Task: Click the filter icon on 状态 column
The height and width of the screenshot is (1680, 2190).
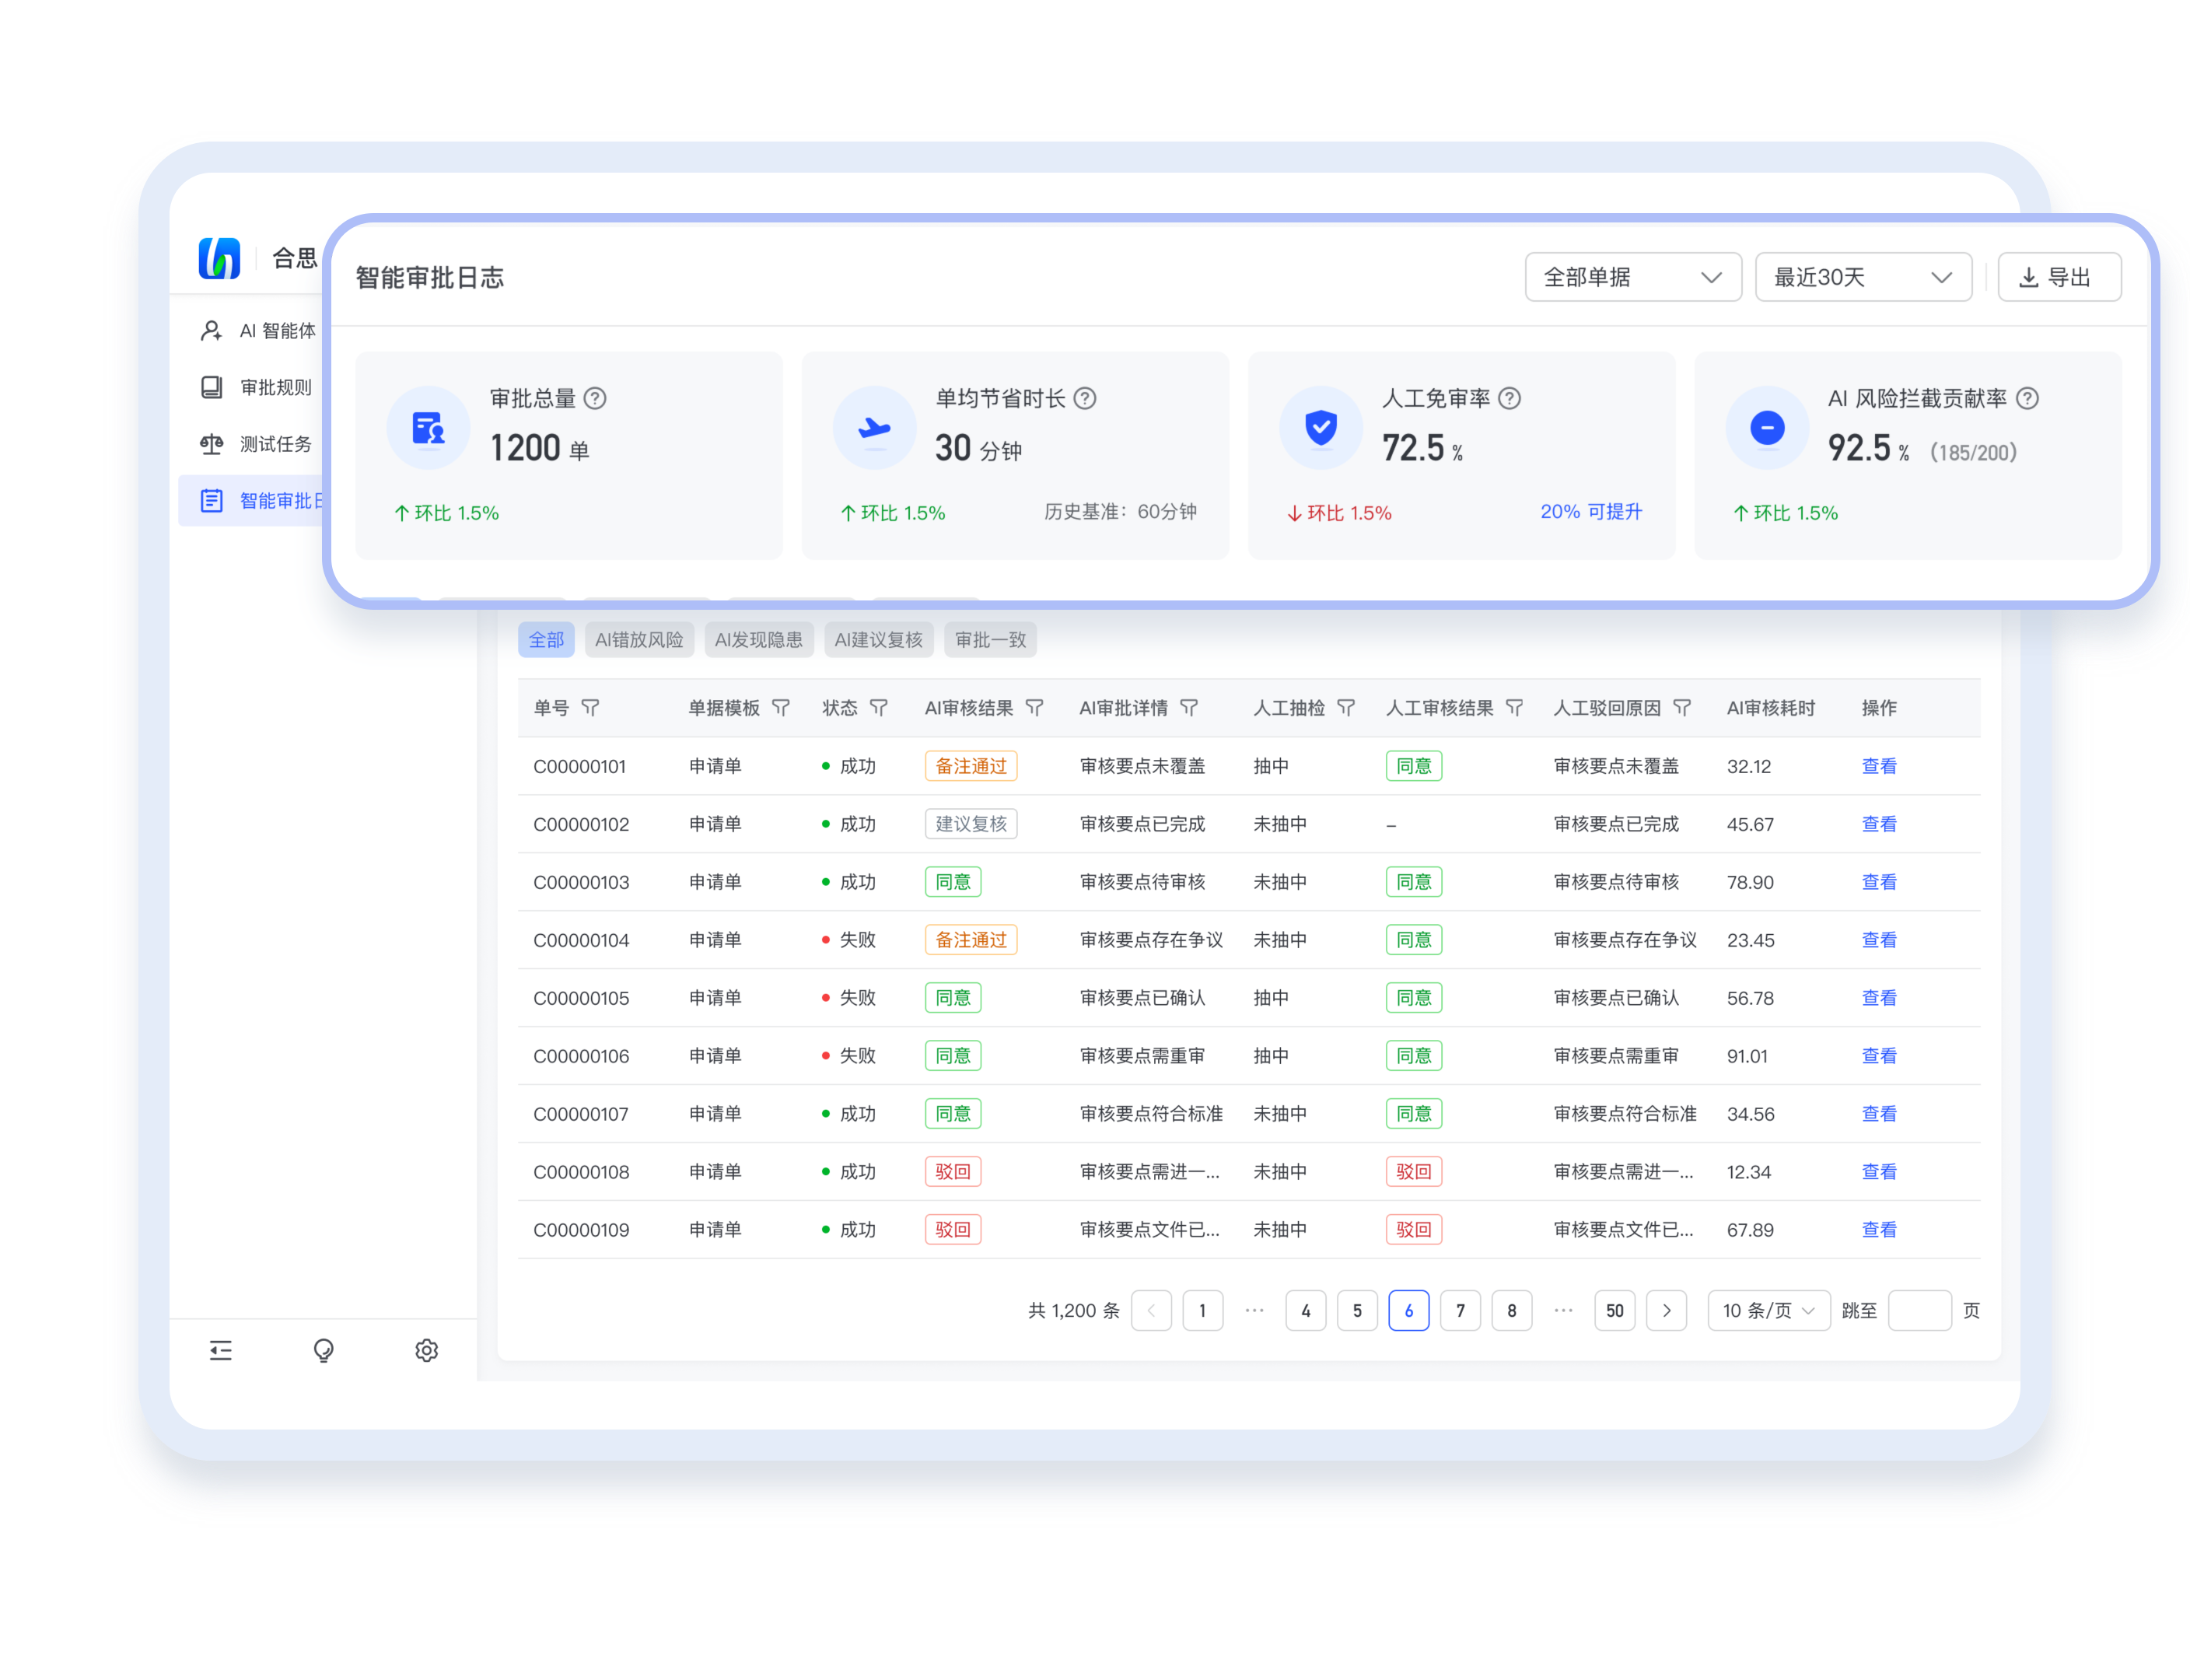Action: 879,708
